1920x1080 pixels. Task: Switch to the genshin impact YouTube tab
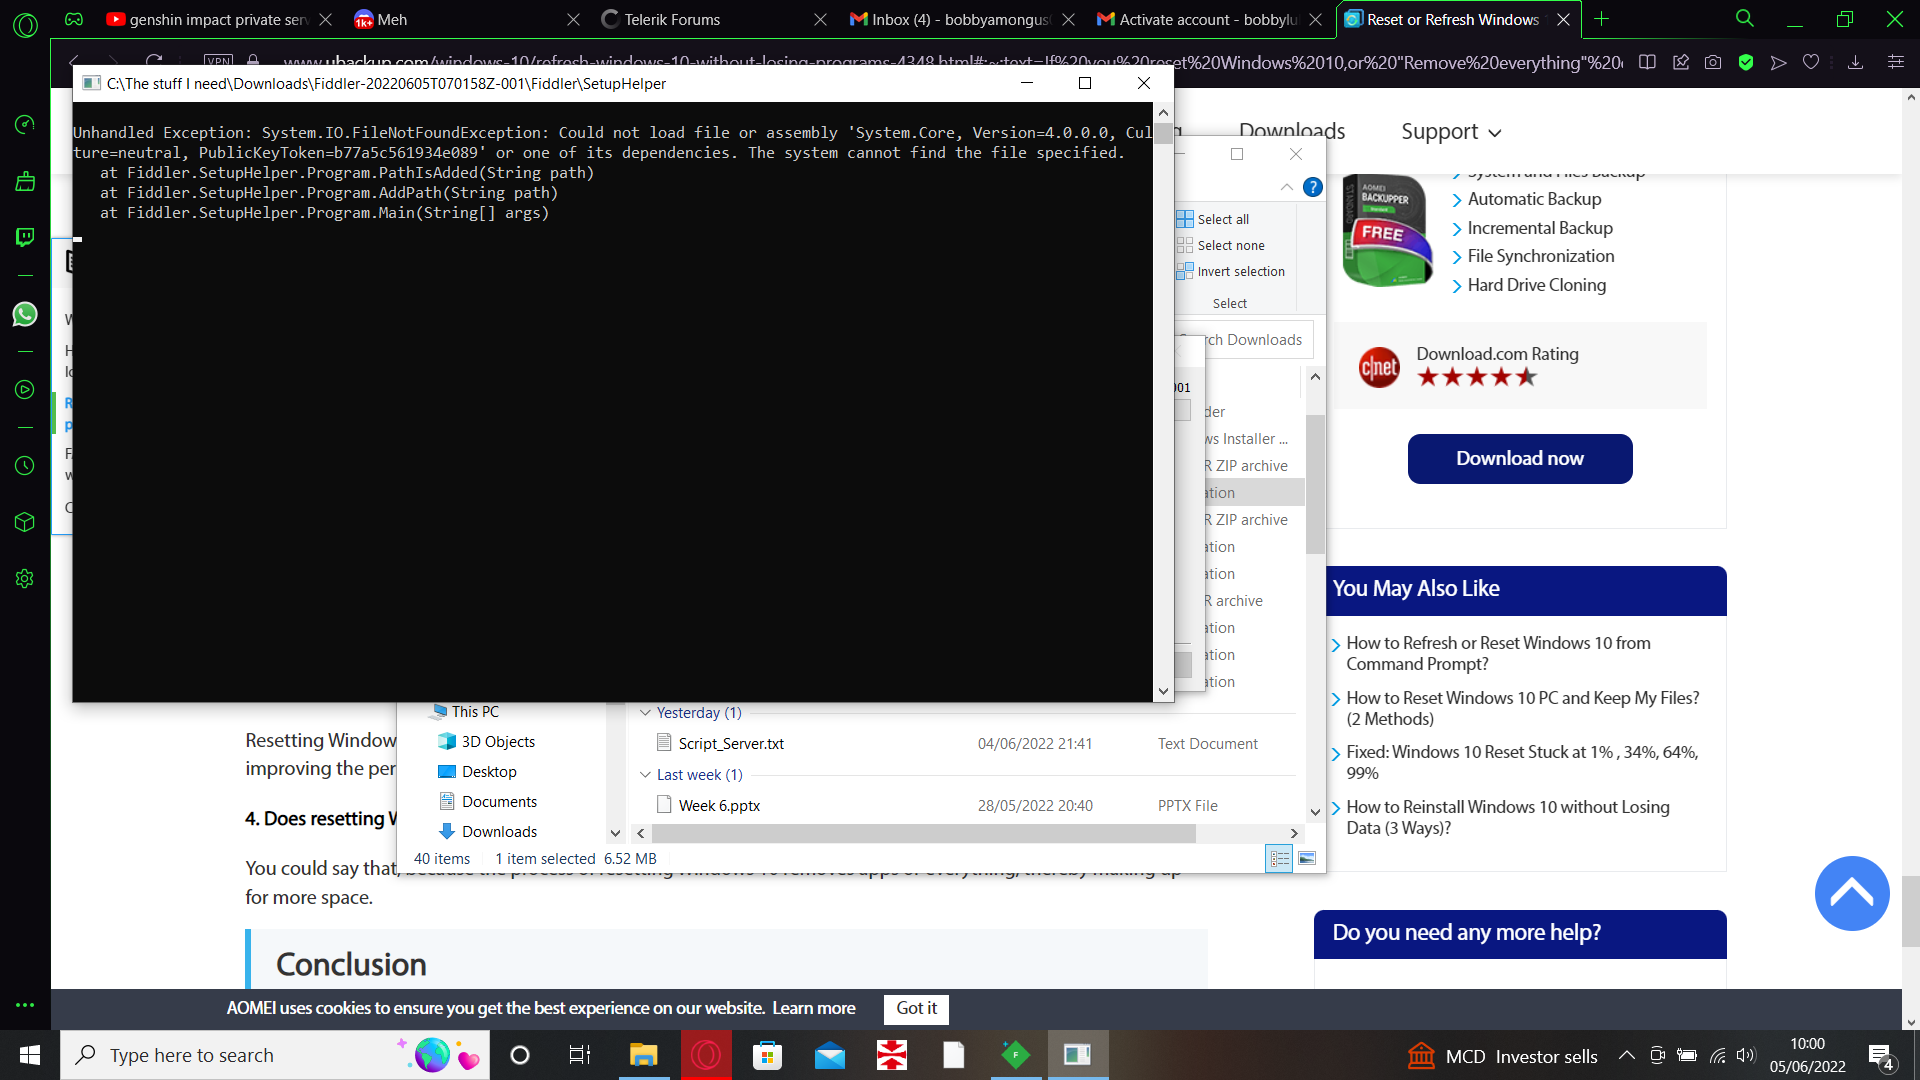point(218,19)
